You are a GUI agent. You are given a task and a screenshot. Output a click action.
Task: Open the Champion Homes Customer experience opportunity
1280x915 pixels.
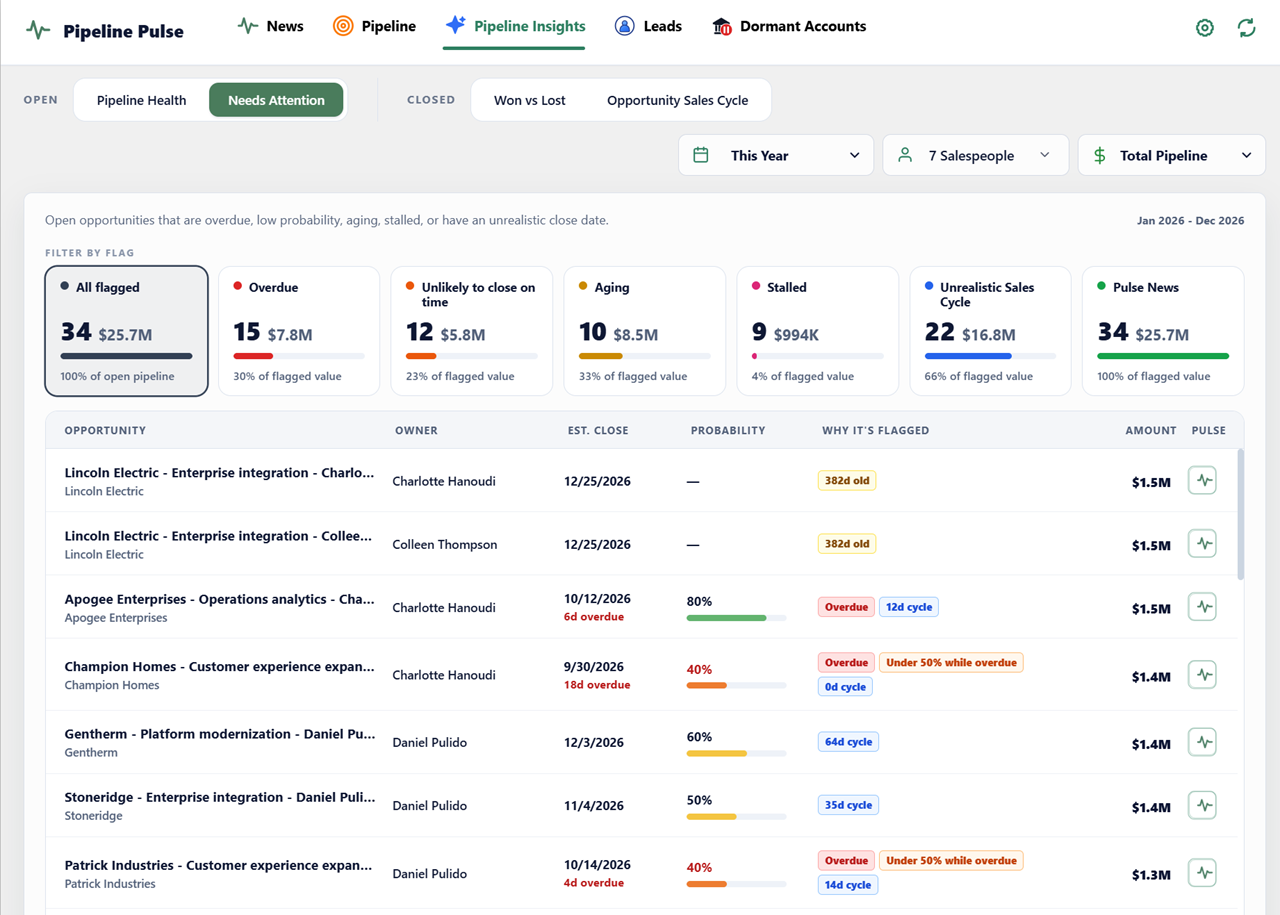point(220,666)
